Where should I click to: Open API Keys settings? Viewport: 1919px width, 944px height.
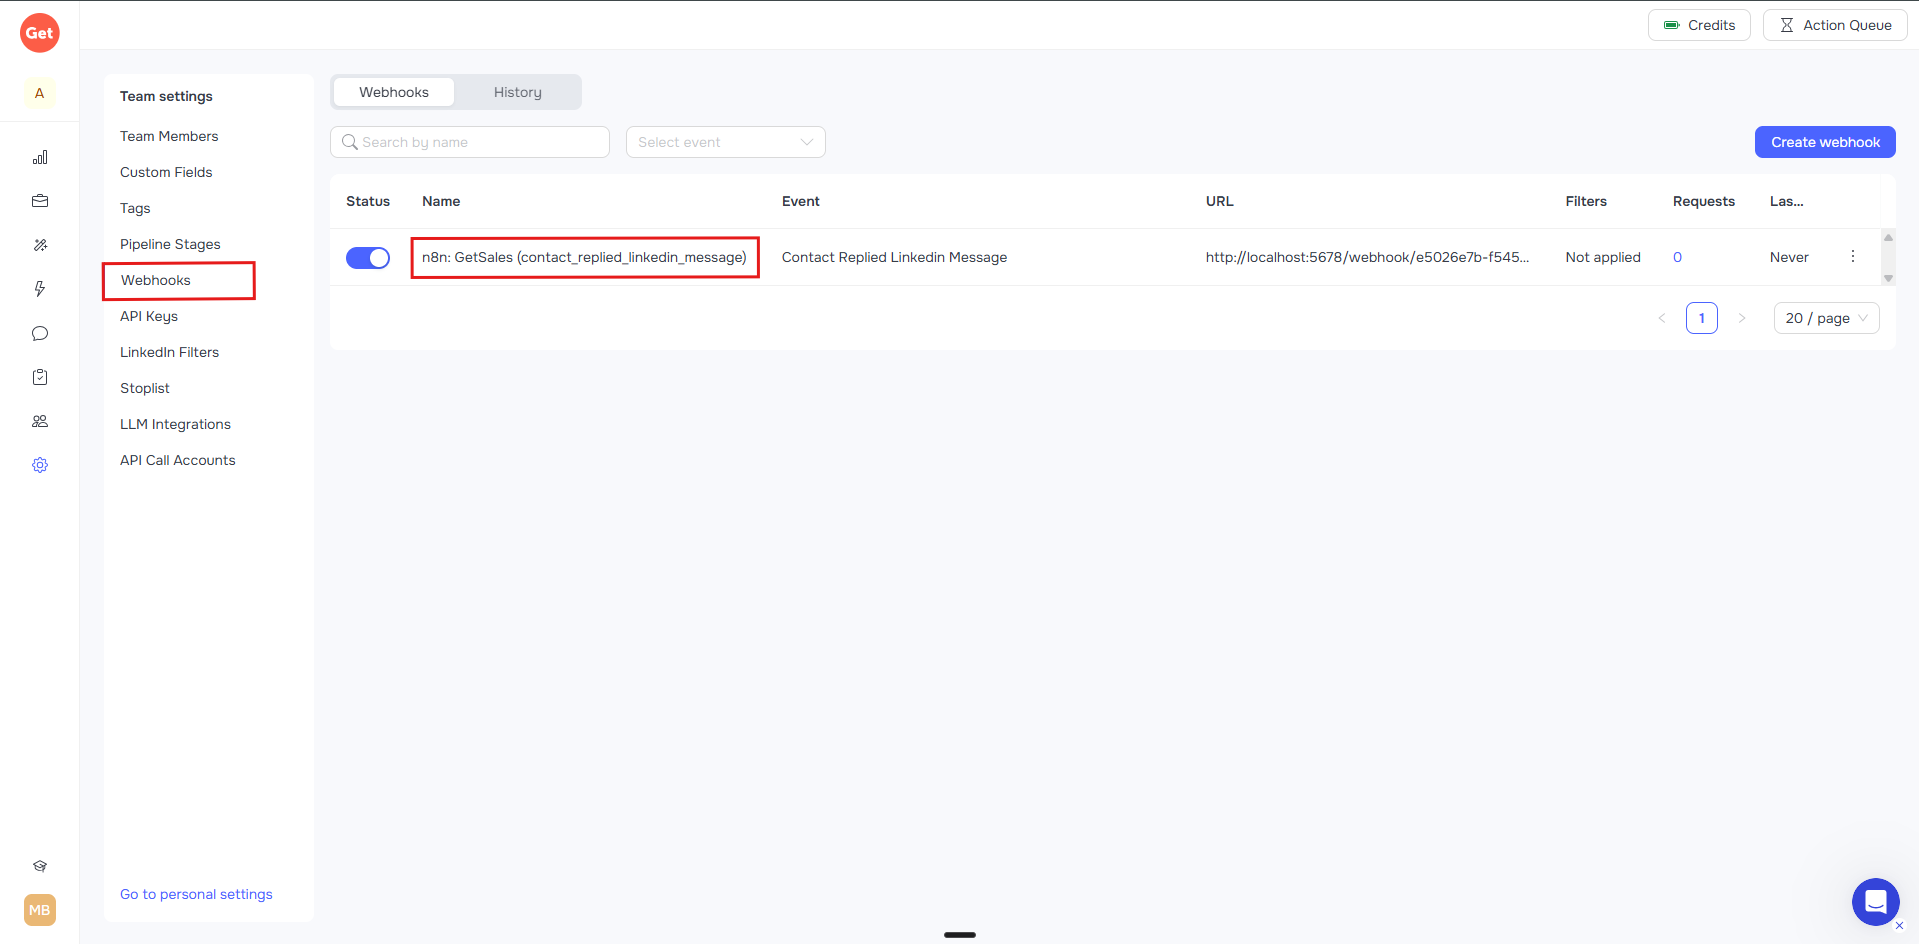pos(149,316)
